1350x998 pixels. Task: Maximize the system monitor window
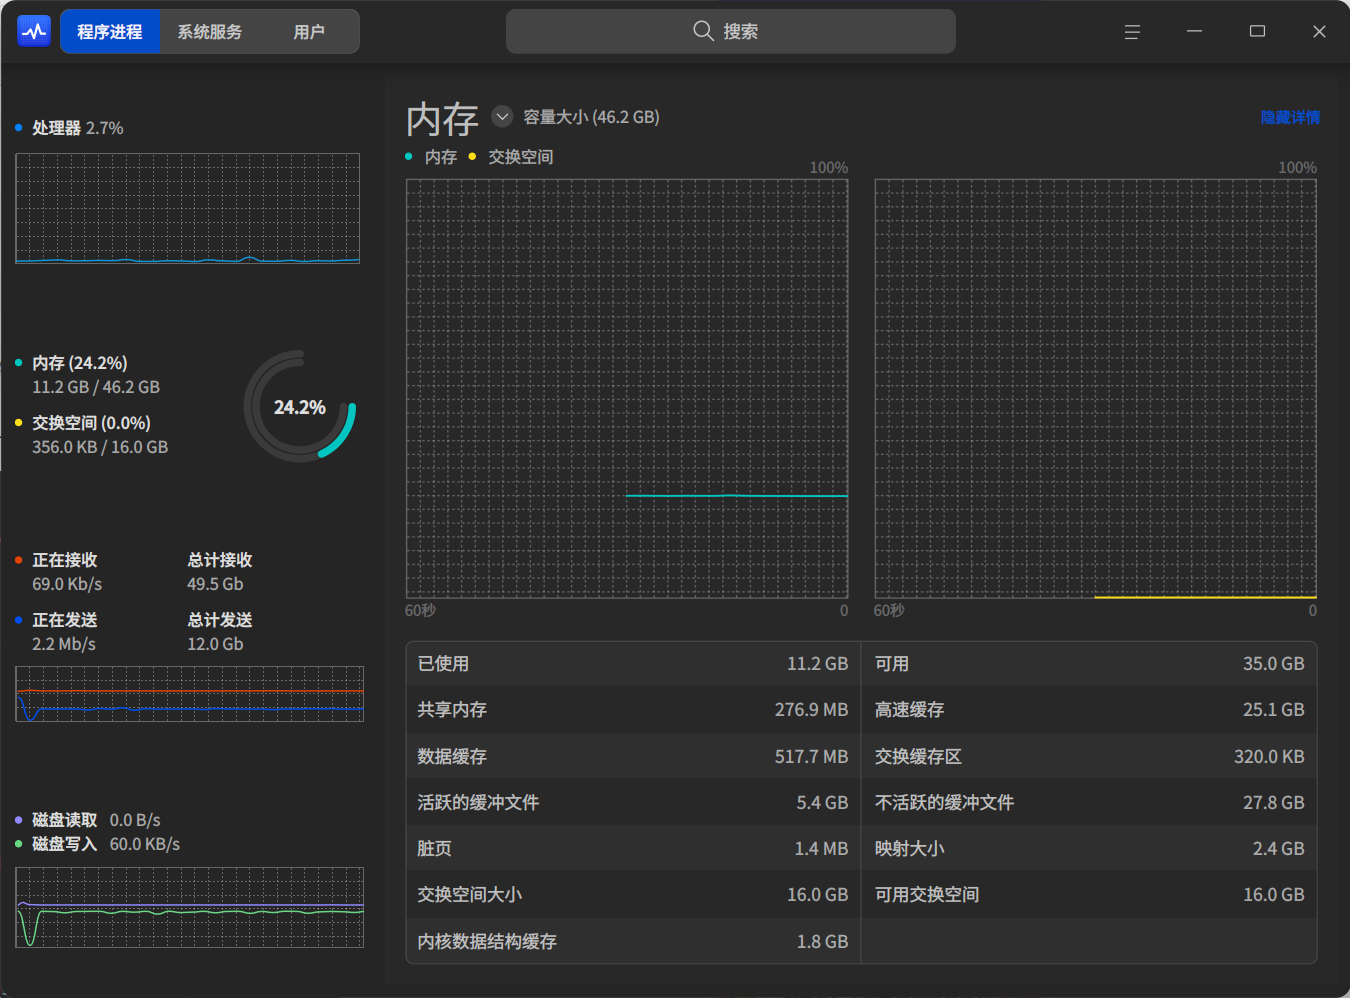point(1257,32)
